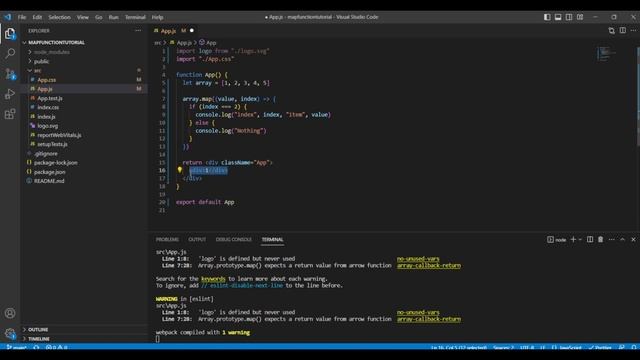The width and height of the screenshot is (640, 360).
Task: Open package.json in the explorer
Action: point(49,172)
